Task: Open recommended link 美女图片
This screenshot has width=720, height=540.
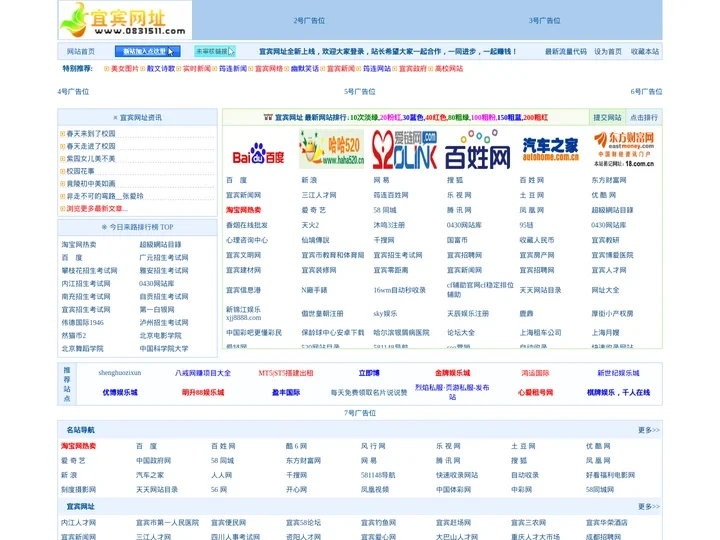Action: click(124, 68)
